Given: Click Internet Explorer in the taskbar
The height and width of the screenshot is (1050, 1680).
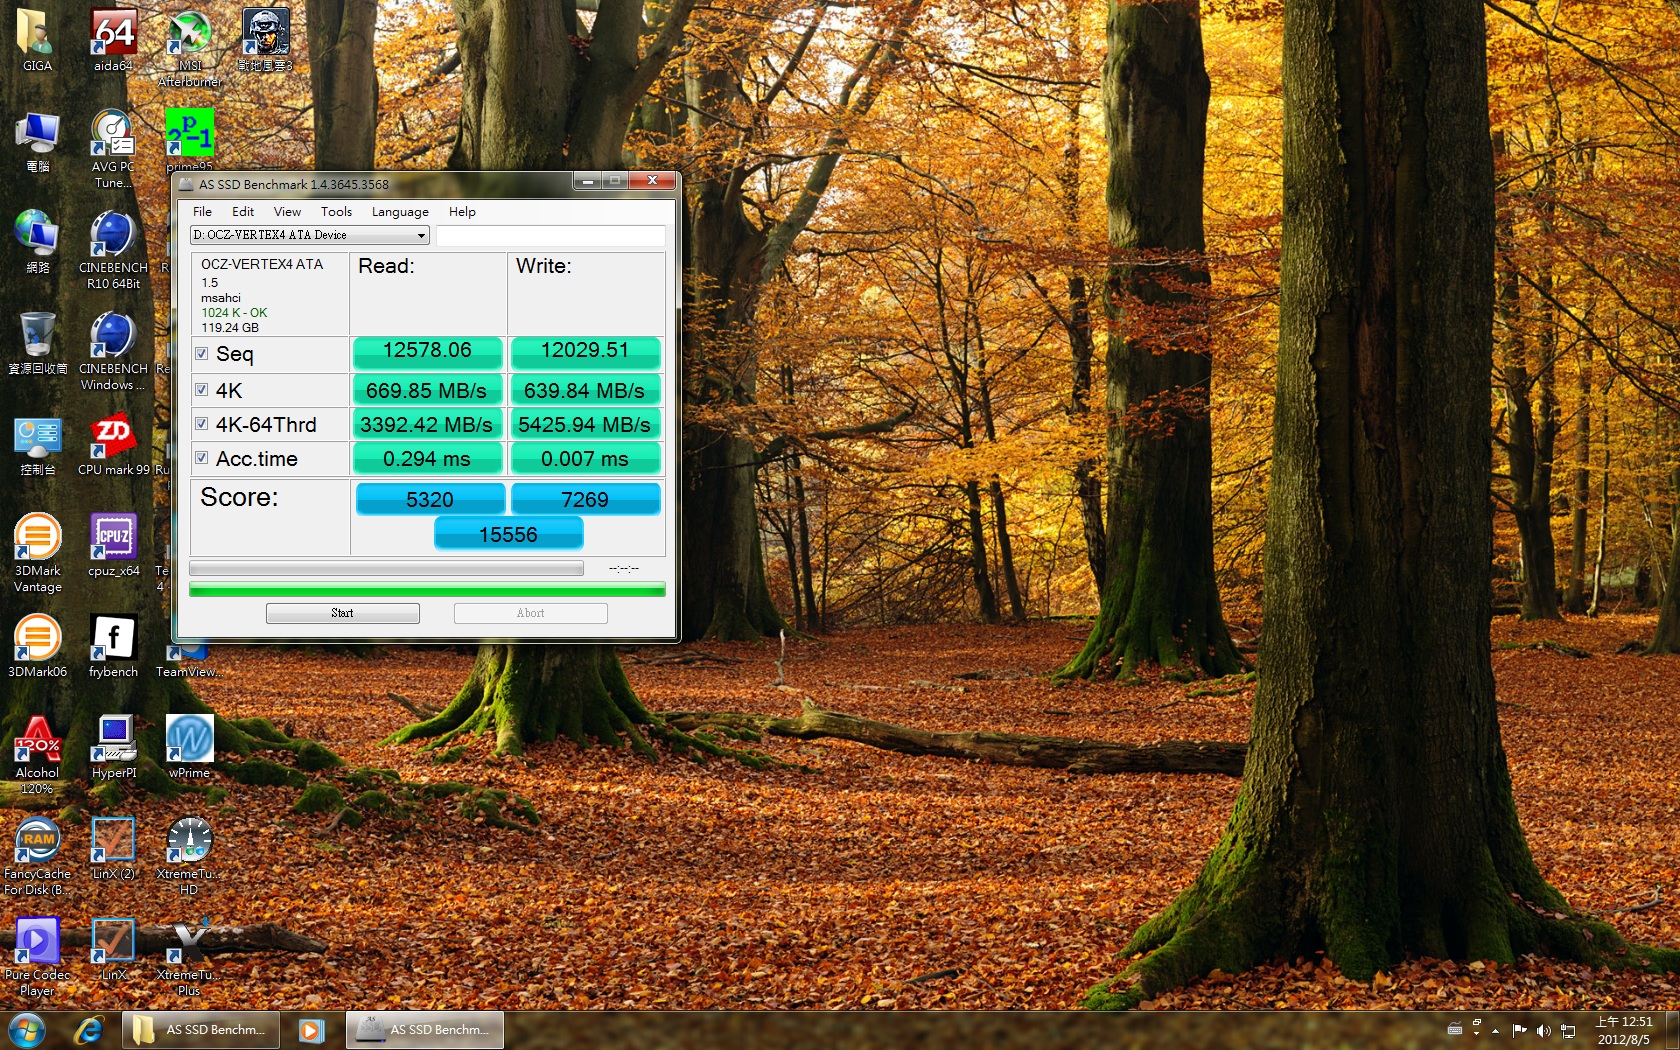Looking at the screenshot, I should 89,1029.
